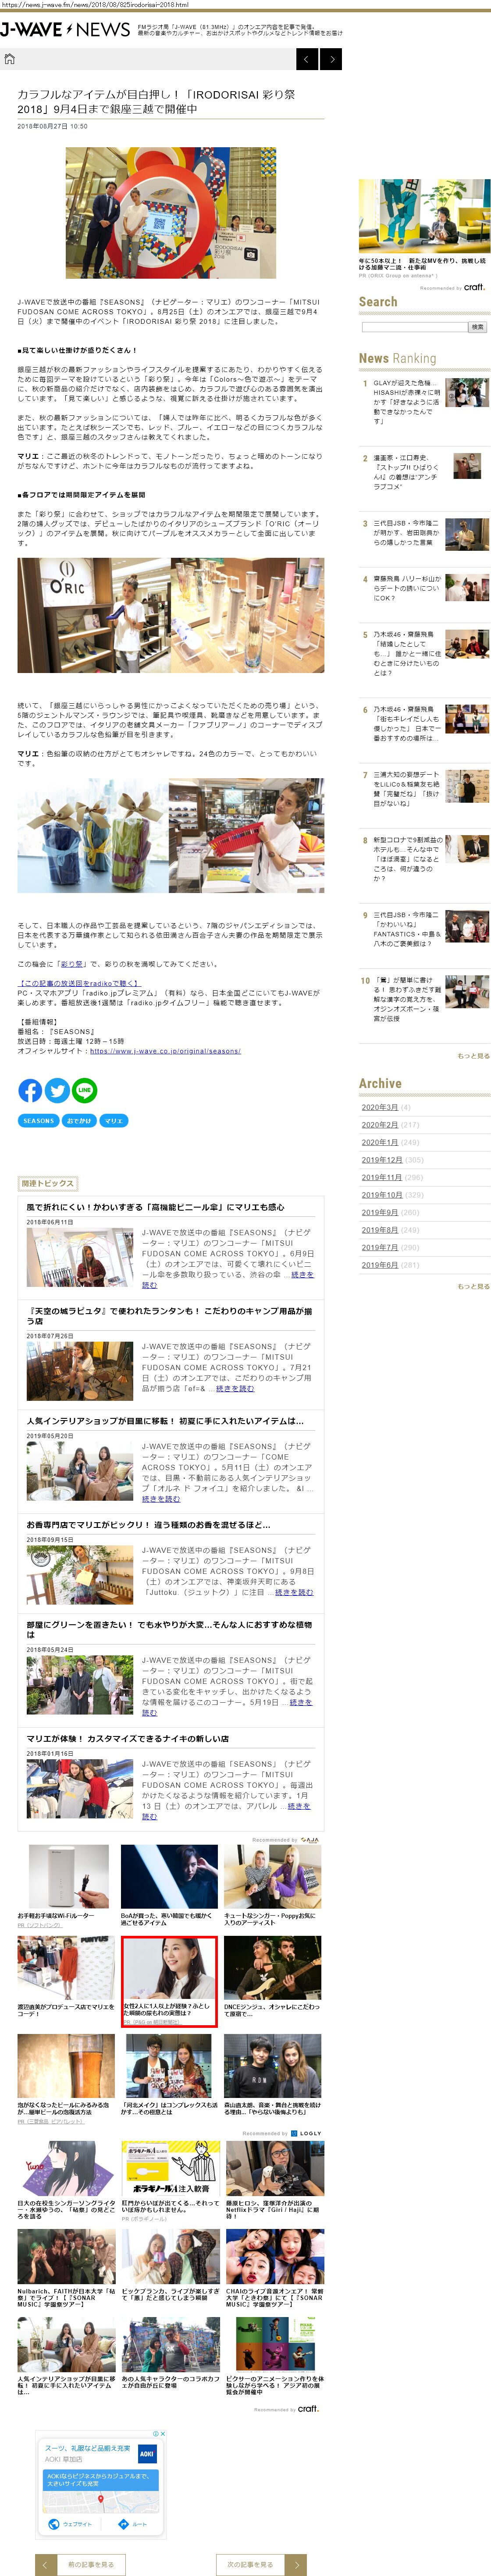Image resolution: width=491 pixels, height=2576 pixels.
Task: Open related topic about 高機能ビニール傘
Action: coord(155,1207)
